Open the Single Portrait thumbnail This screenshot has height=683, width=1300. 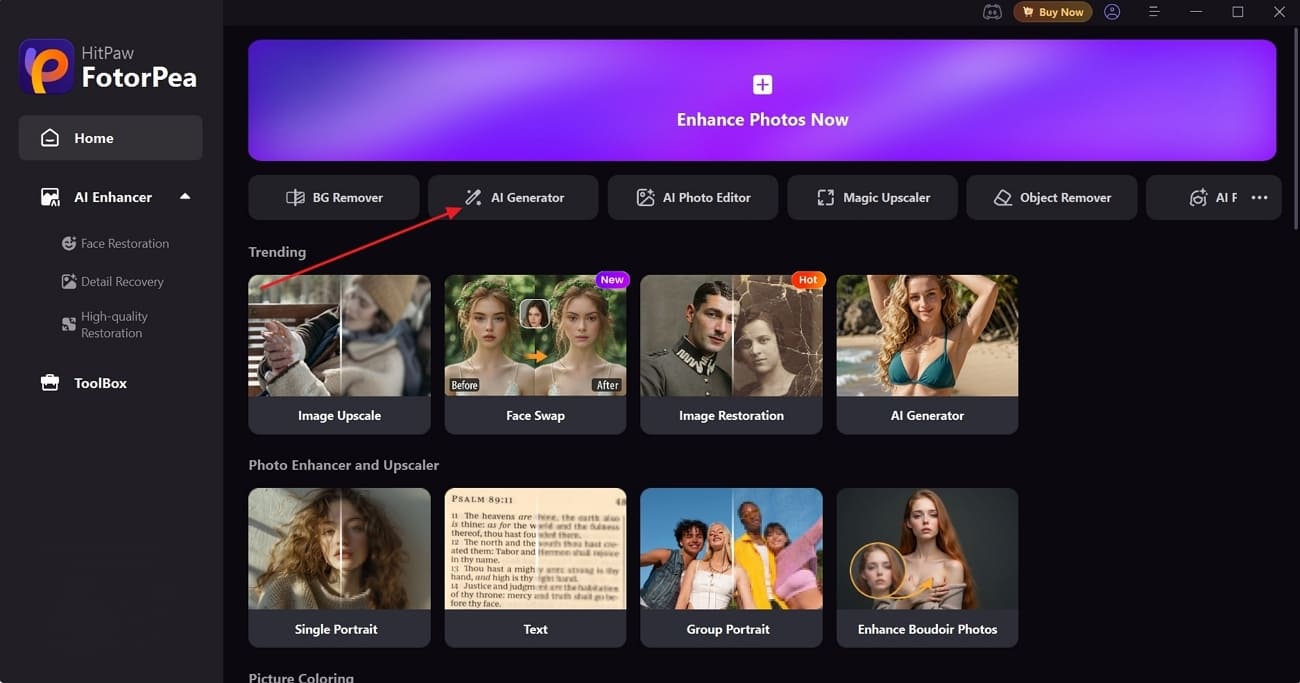pyautogui.click(x=340, y=549)
